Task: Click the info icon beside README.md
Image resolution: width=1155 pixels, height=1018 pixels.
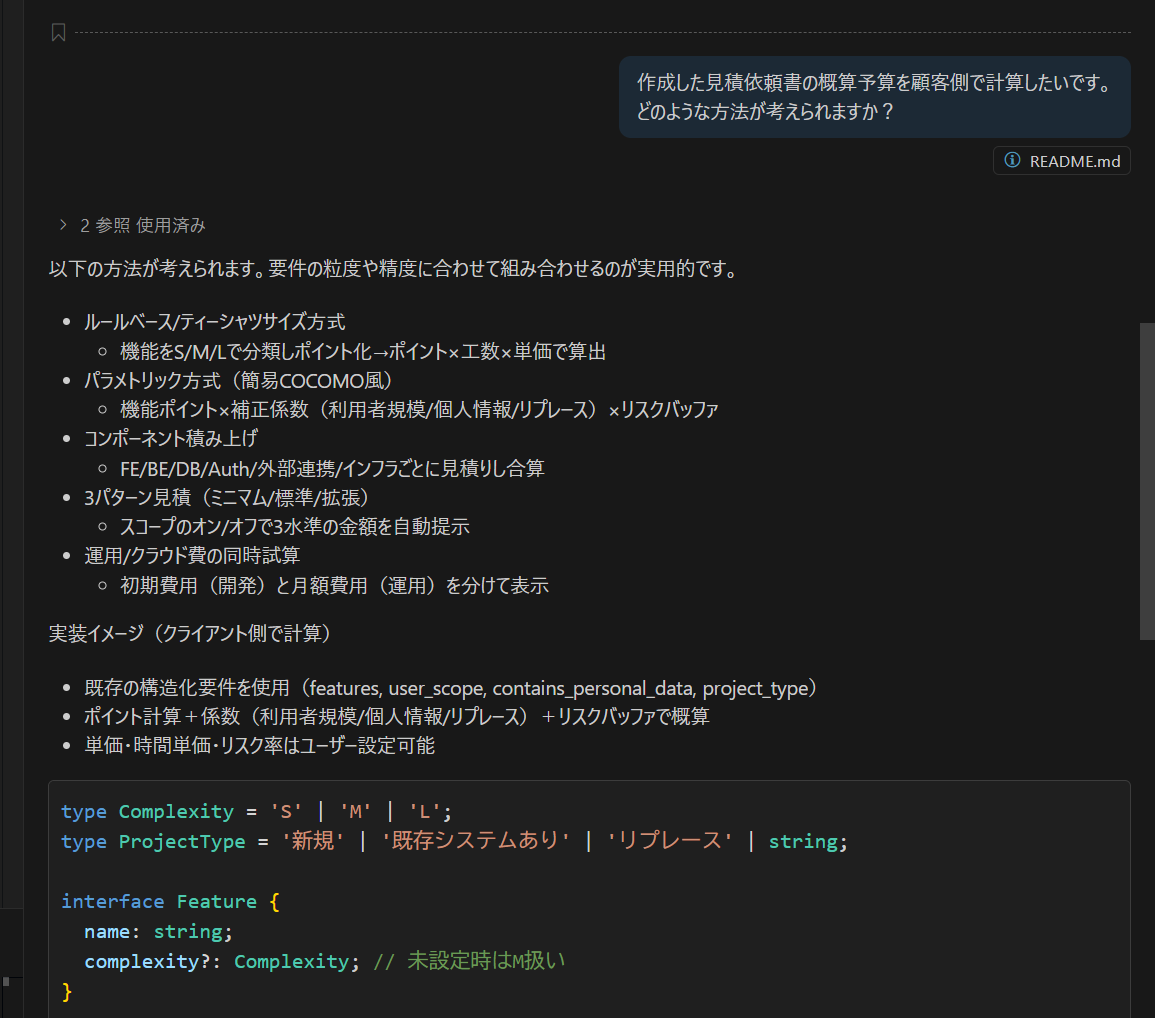Action: (x=1012, y=161)
